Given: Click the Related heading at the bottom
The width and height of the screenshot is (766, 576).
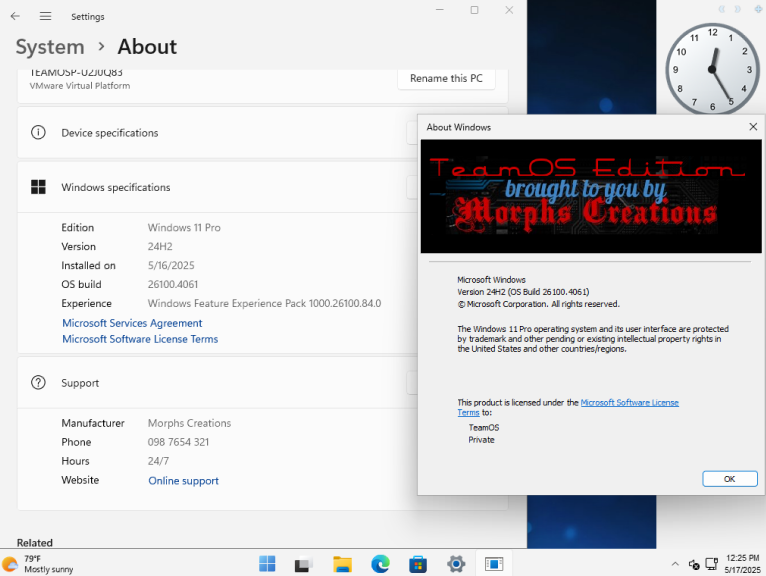Looking at the screenshot, I should (x=35, y=543).
